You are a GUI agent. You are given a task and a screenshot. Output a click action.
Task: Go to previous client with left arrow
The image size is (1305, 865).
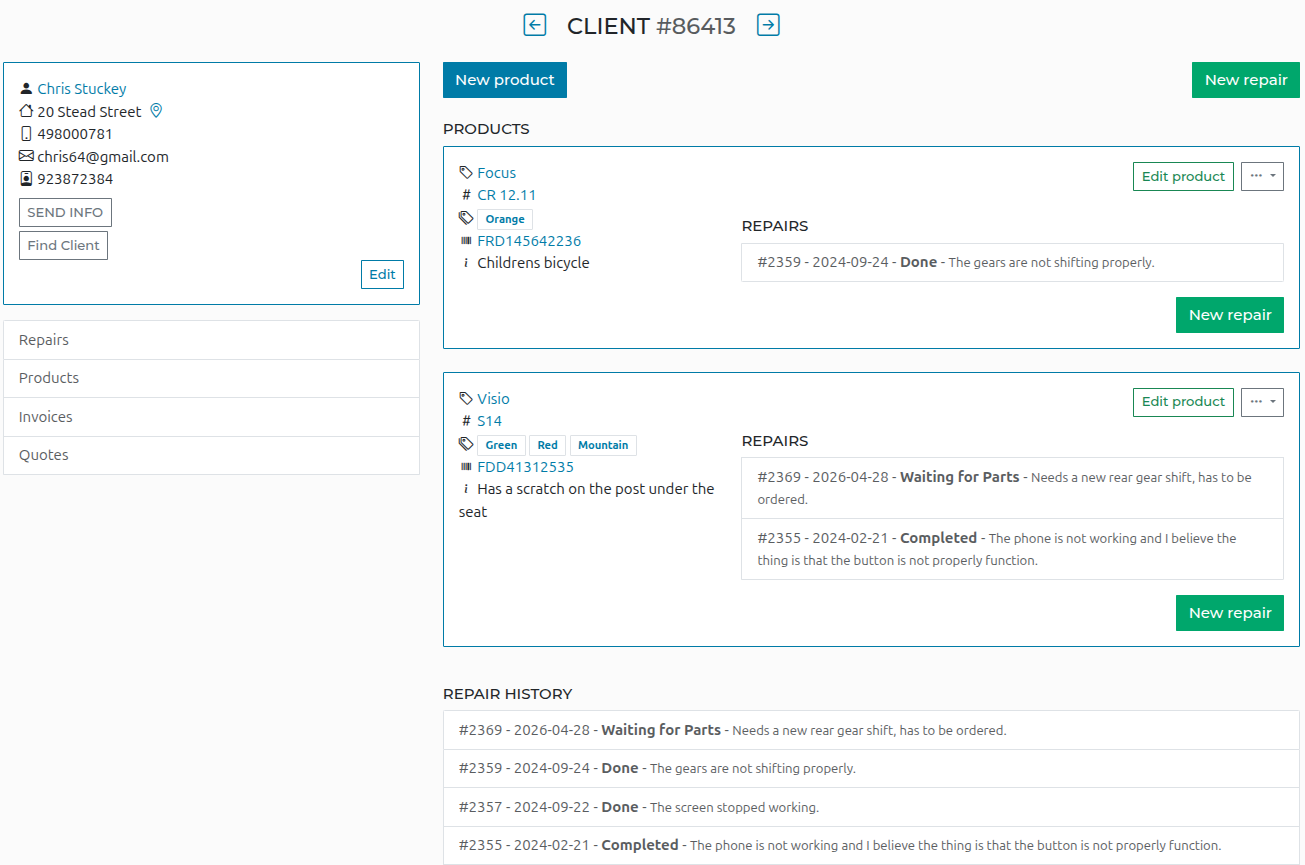click(535, 25)
